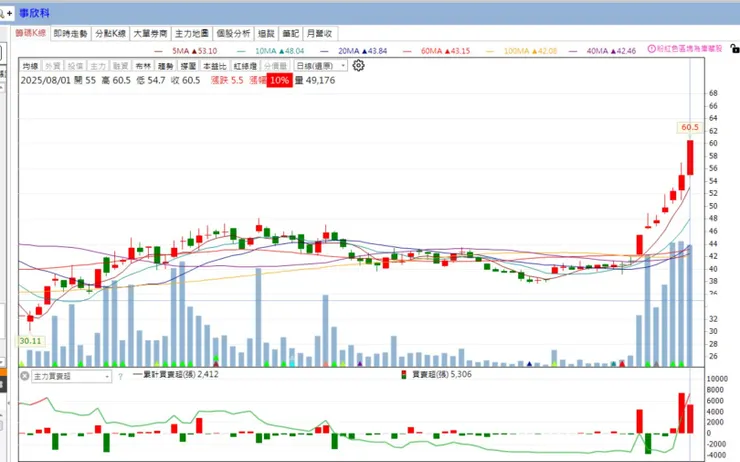Toggle the 均線 moving average overlay

(x=30, y=66)
